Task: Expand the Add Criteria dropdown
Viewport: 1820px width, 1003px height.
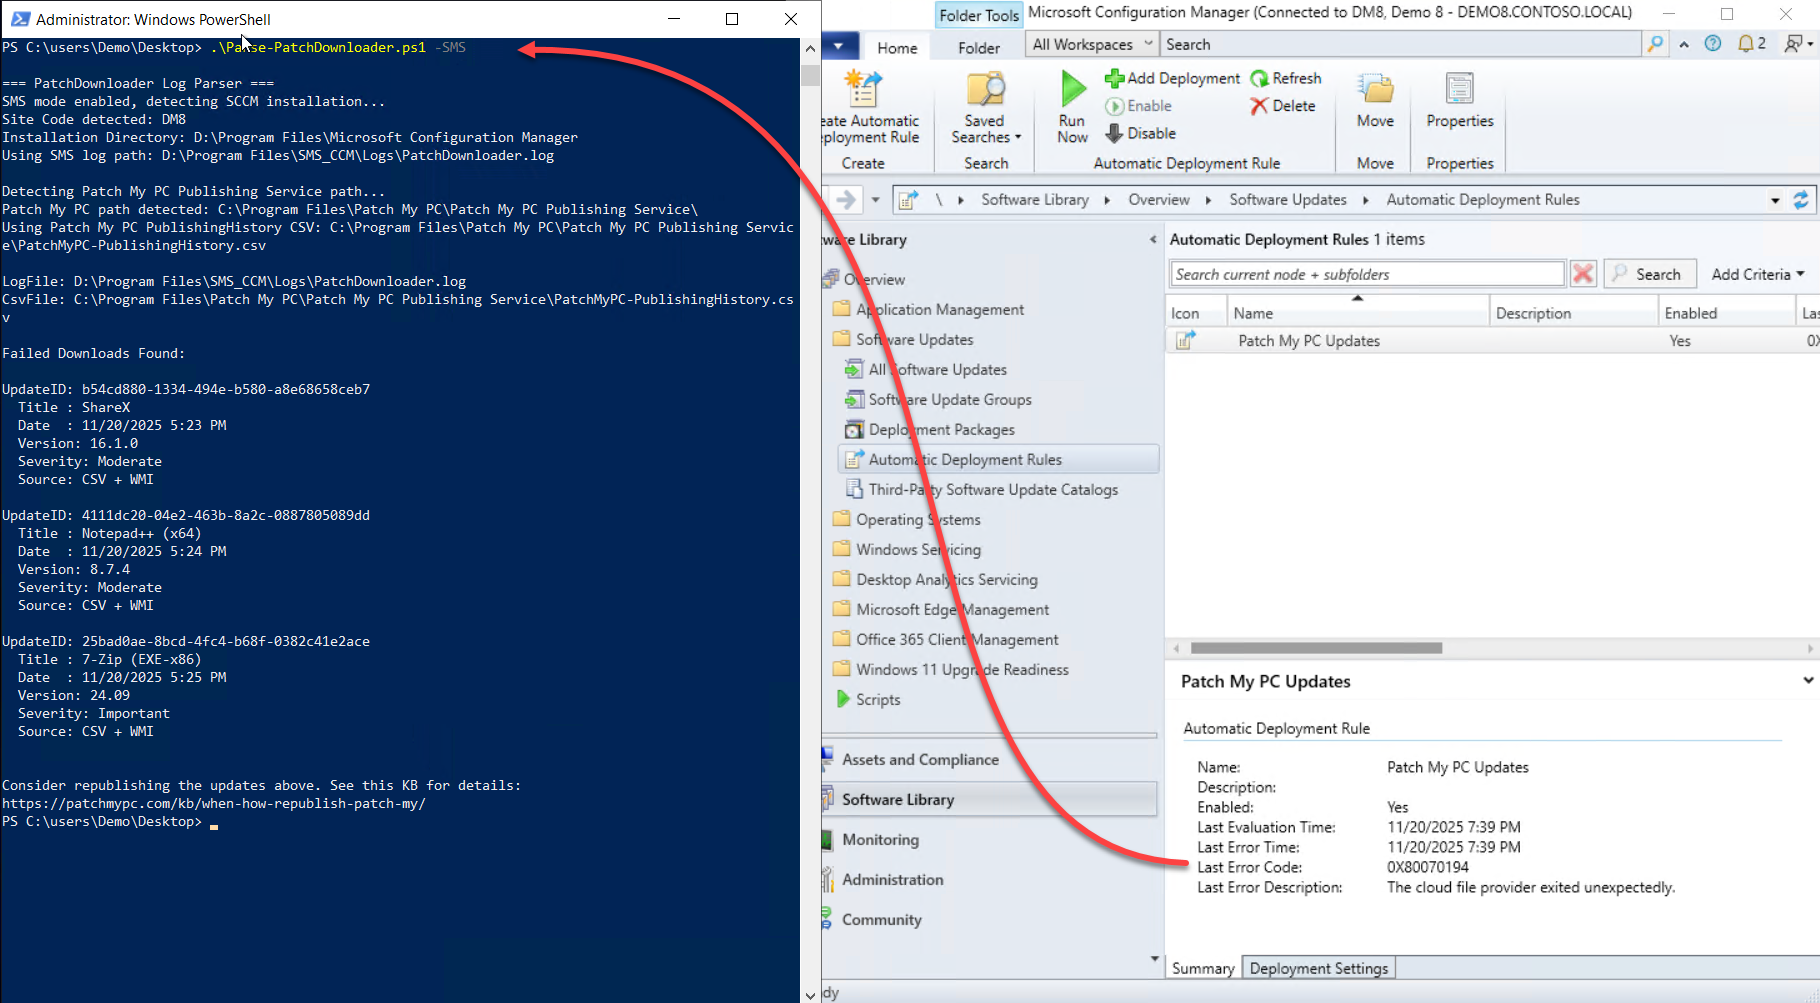Action: tap(1757, 274)
